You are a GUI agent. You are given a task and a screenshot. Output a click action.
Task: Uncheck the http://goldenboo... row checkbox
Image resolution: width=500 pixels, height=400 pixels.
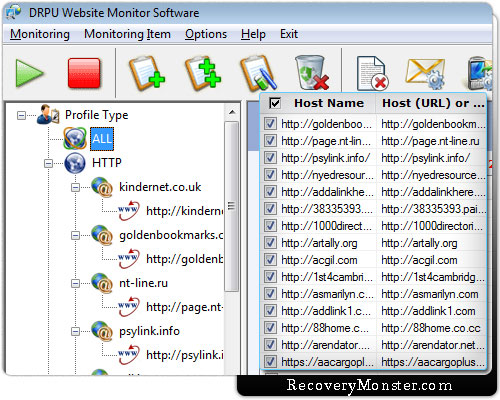[270, 124]
